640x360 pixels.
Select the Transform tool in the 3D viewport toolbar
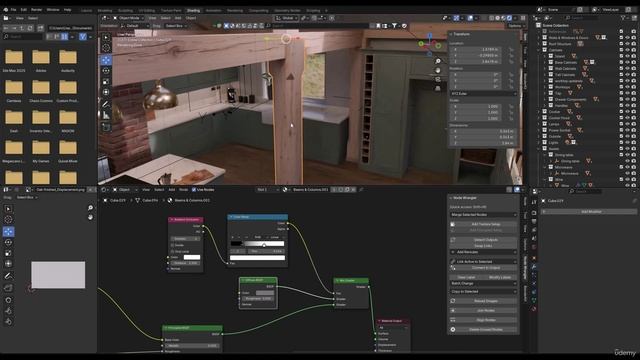point(106,93)
